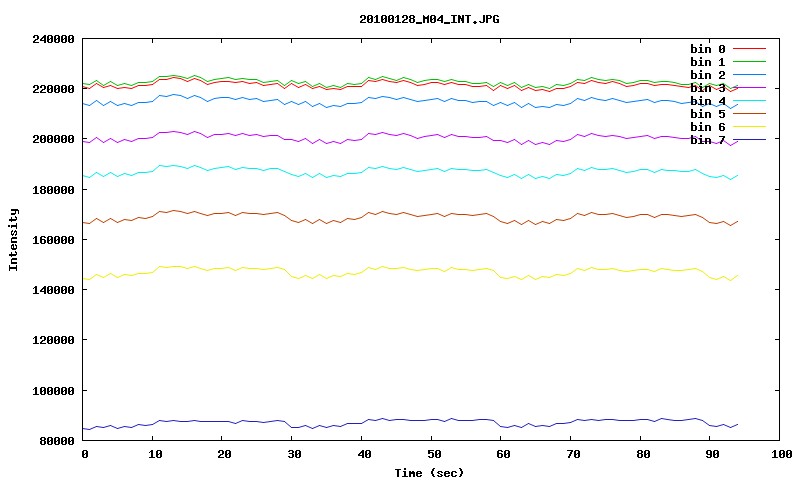Click the 100 x-axis tick label

[782, 454]
